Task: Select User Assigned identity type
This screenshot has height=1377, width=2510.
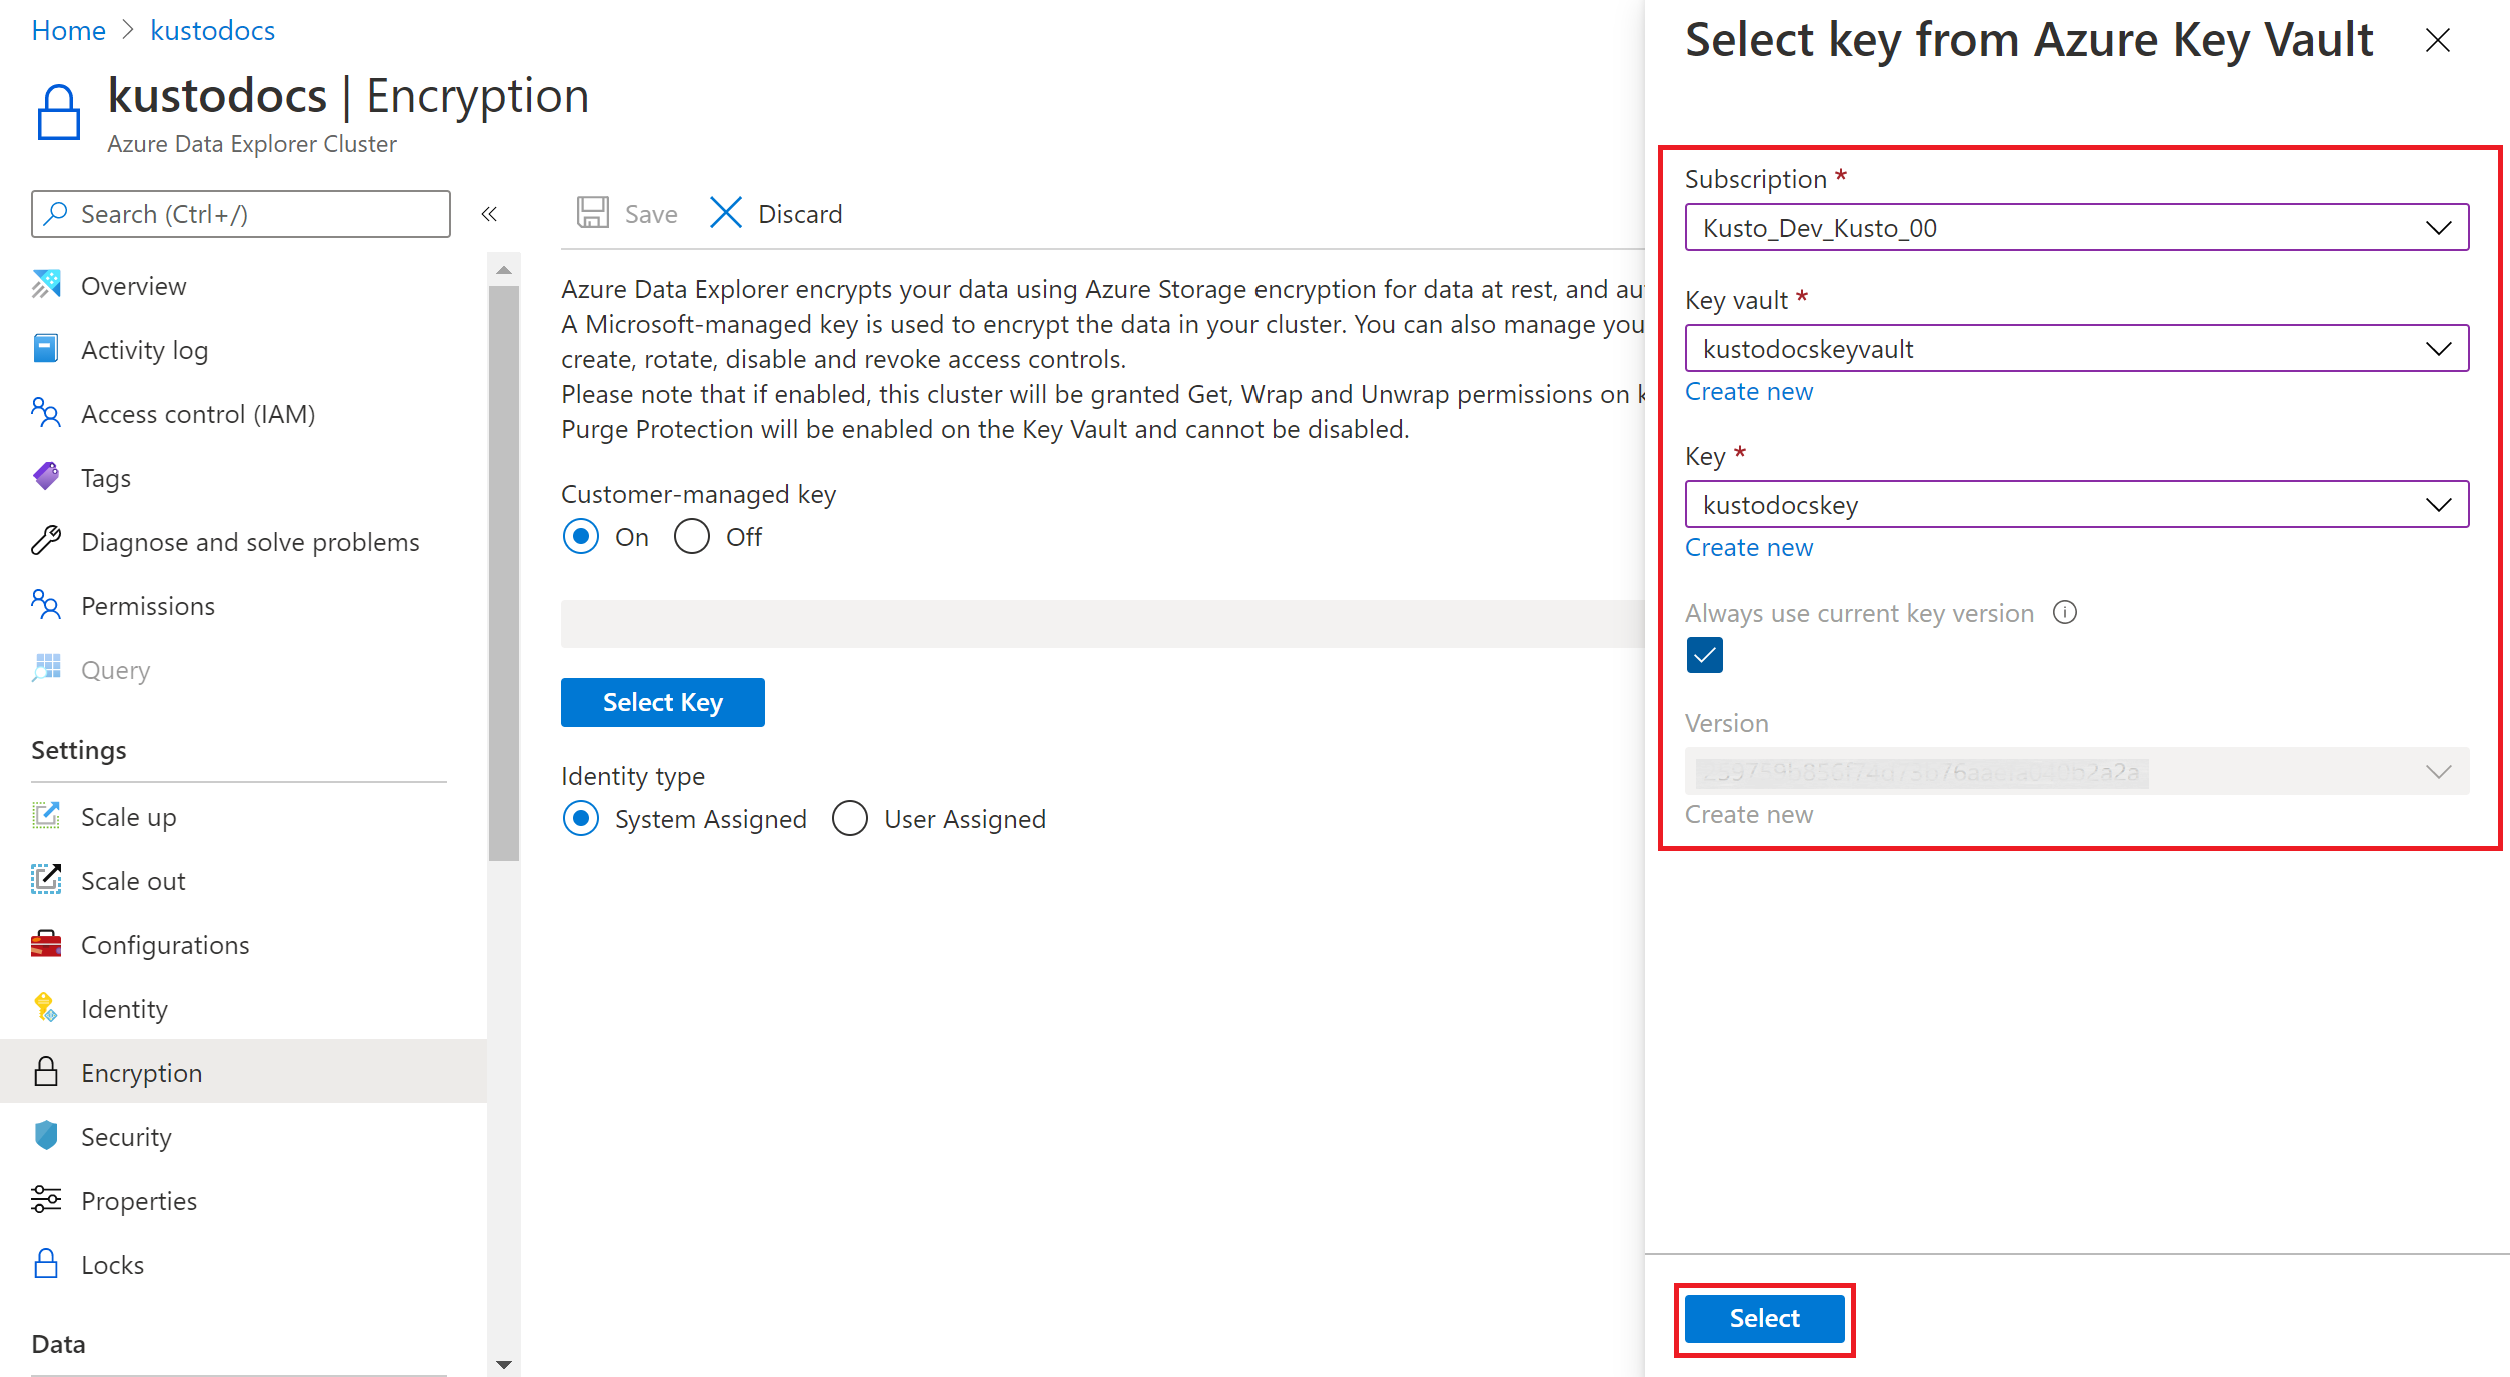Action: click(x=847, y=819)
